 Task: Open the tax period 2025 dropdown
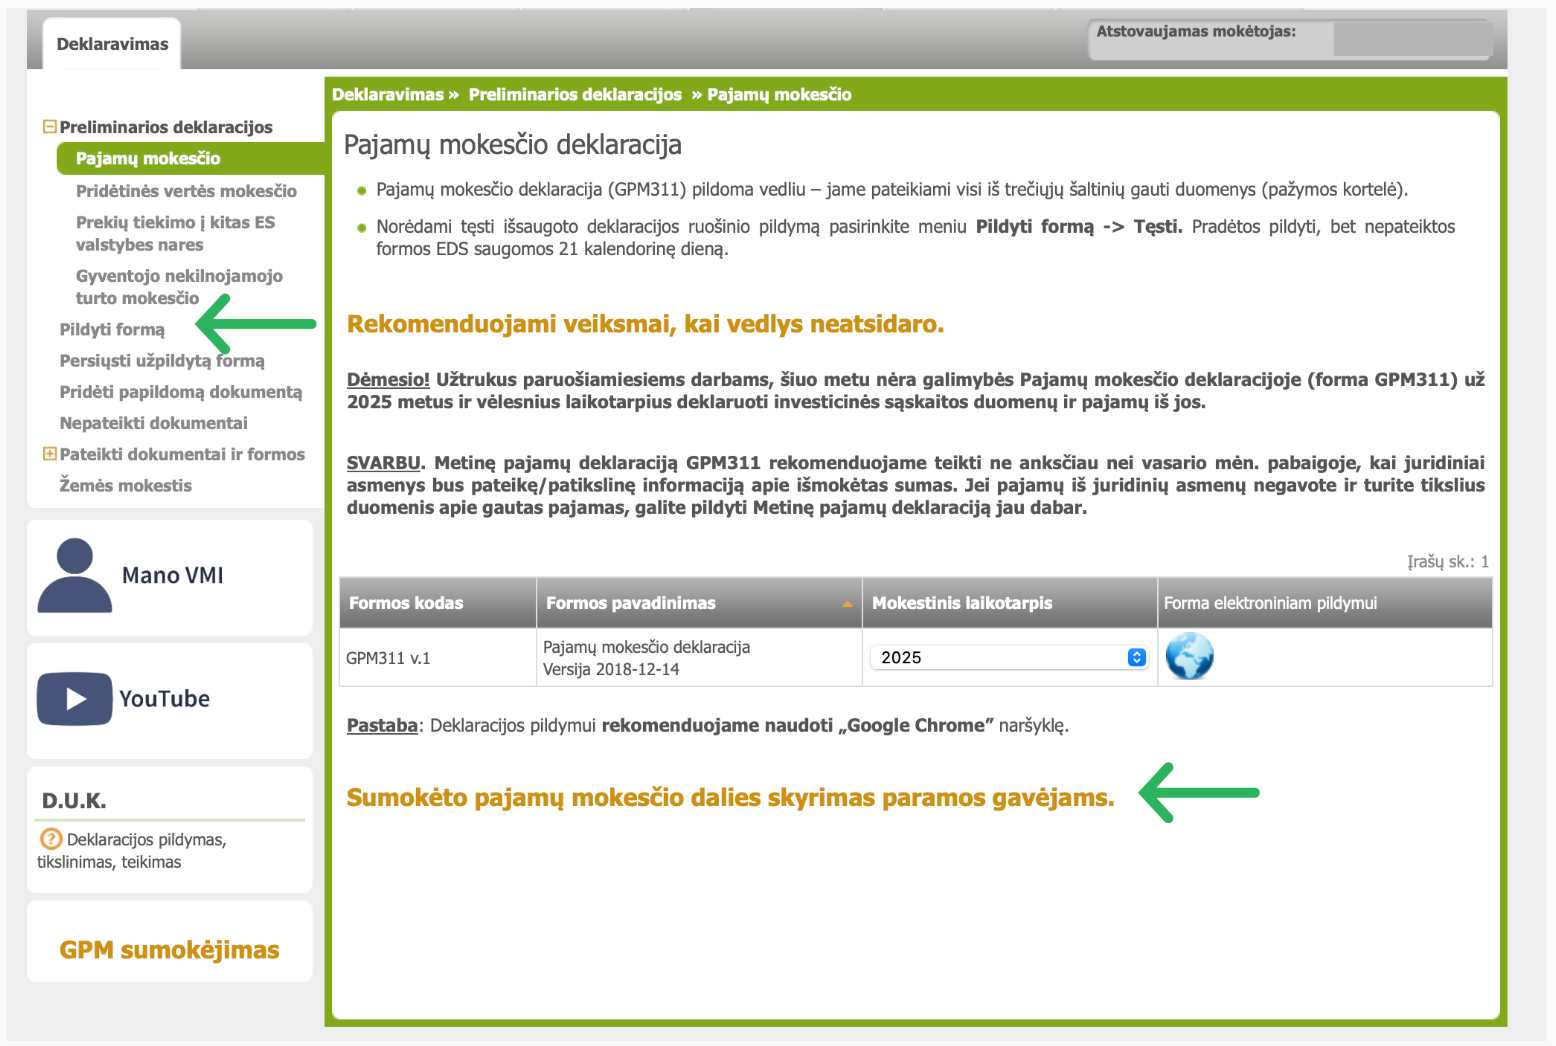(x=1009, y=657)
